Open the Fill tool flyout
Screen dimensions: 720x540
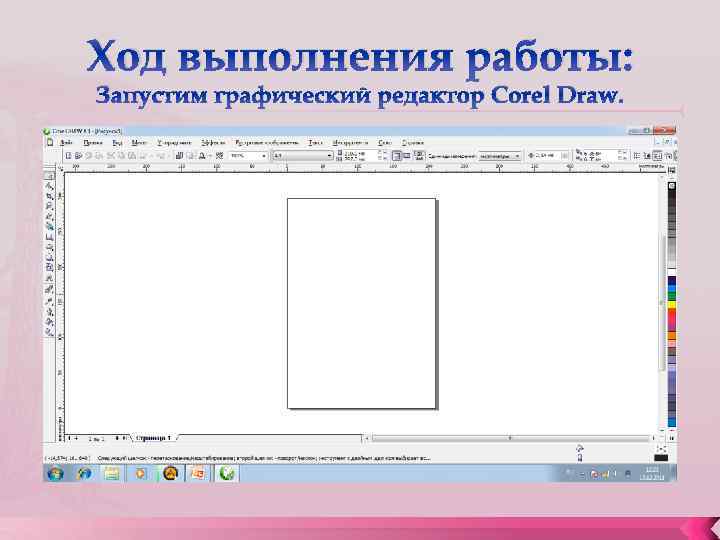tap(49, 323)
